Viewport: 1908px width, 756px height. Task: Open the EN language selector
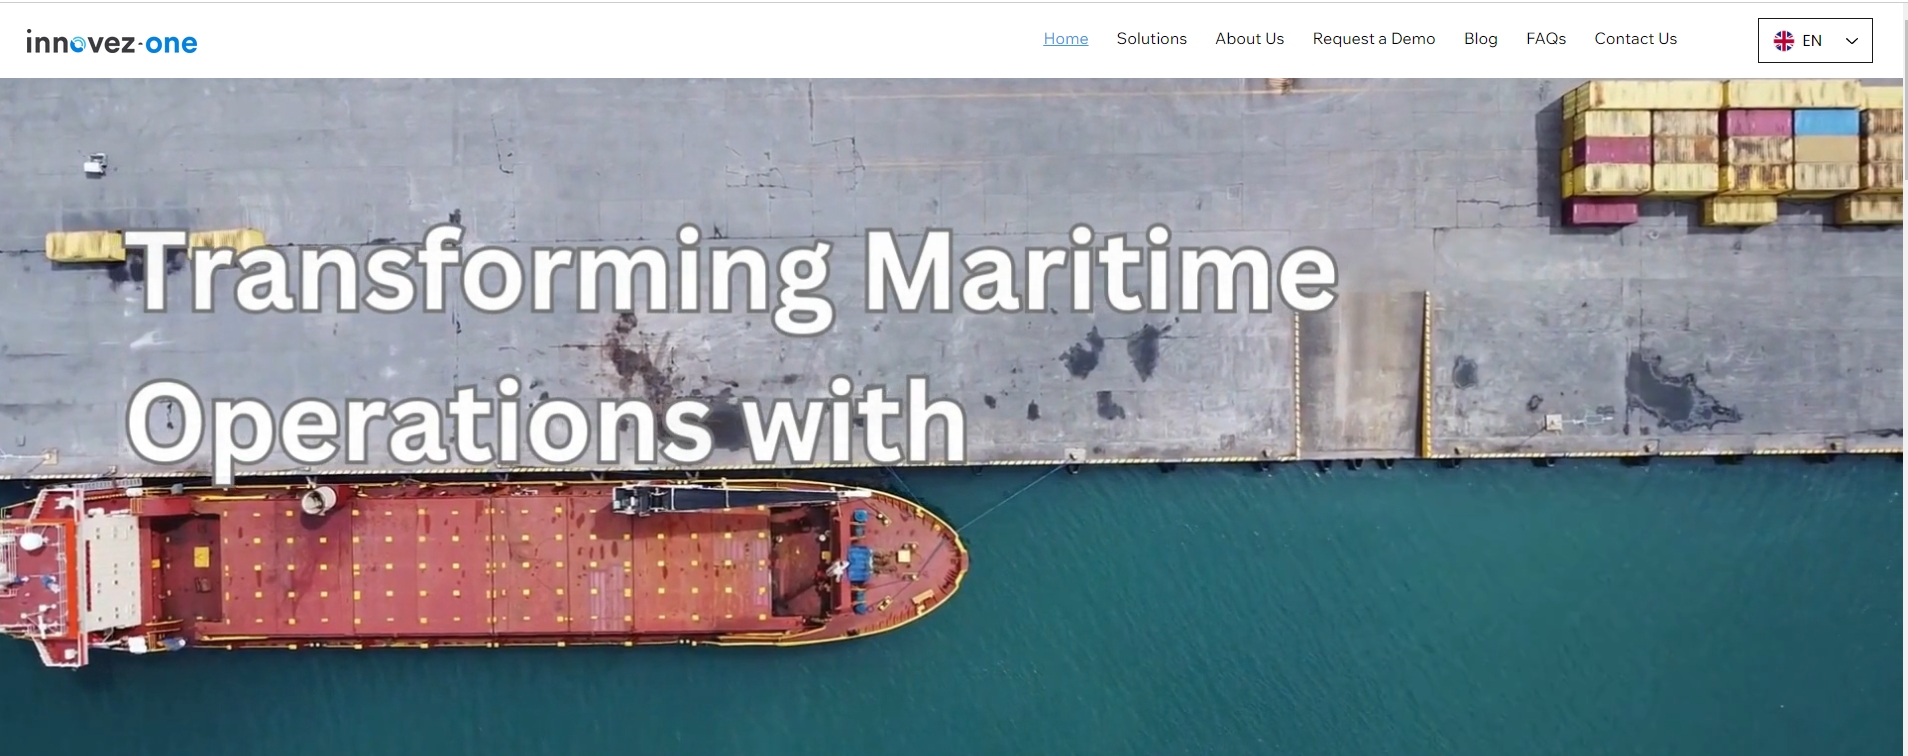coord(1815,41)
